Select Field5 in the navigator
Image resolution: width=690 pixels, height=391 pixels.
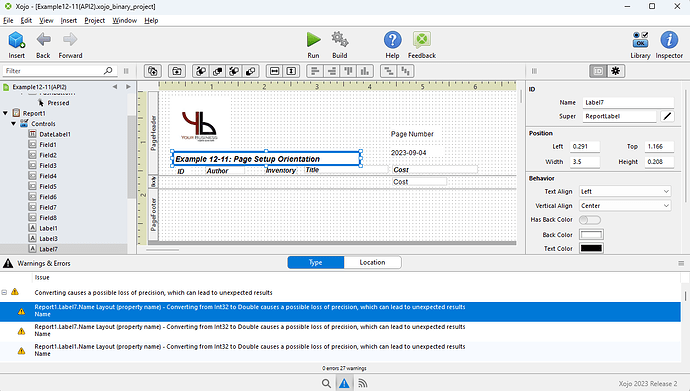48,186
